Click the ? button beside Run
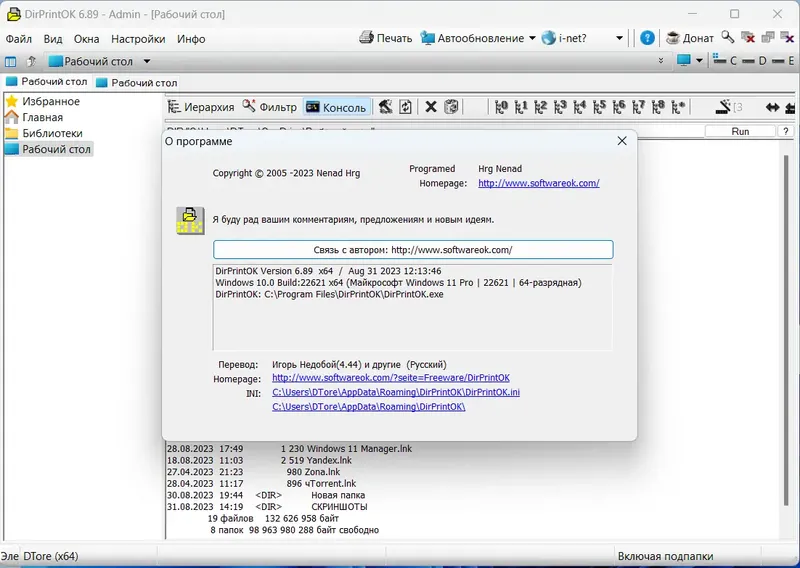800x568 pixels. [785, 131]
